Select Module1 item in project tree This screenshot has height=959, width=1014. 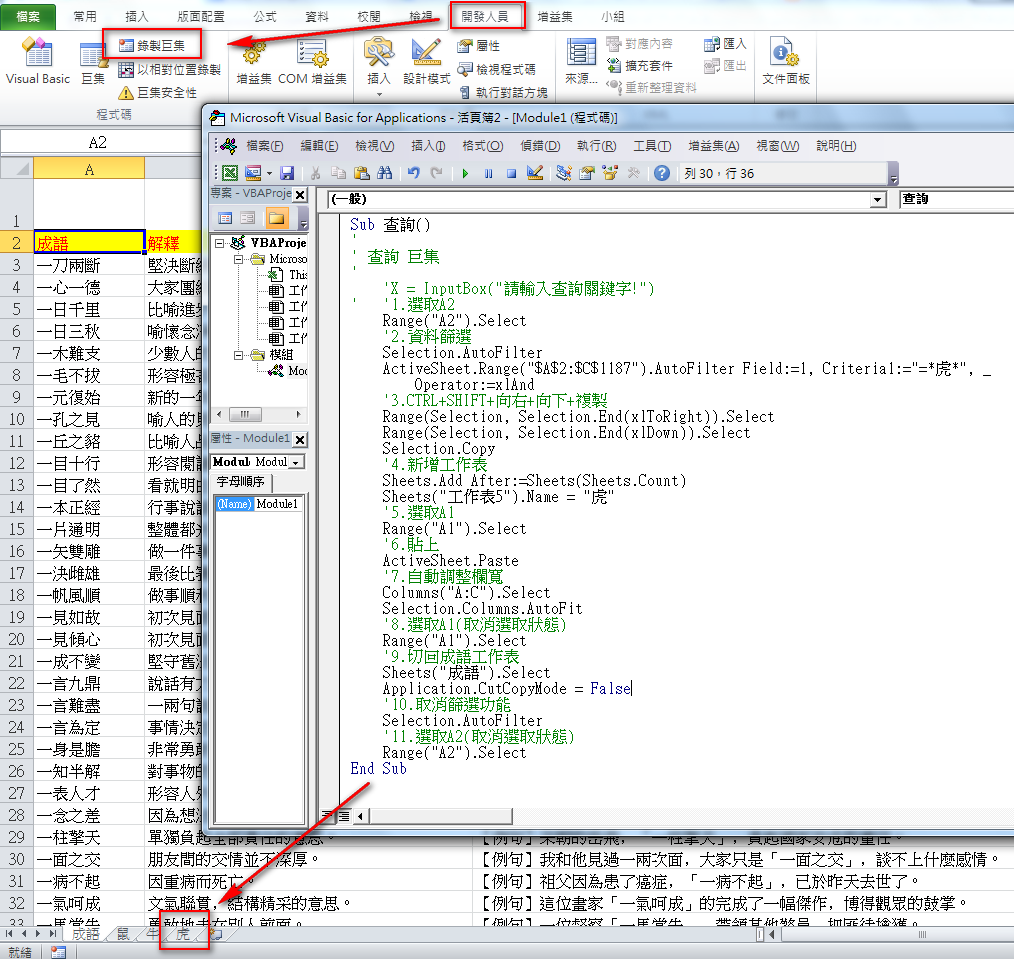288,371
